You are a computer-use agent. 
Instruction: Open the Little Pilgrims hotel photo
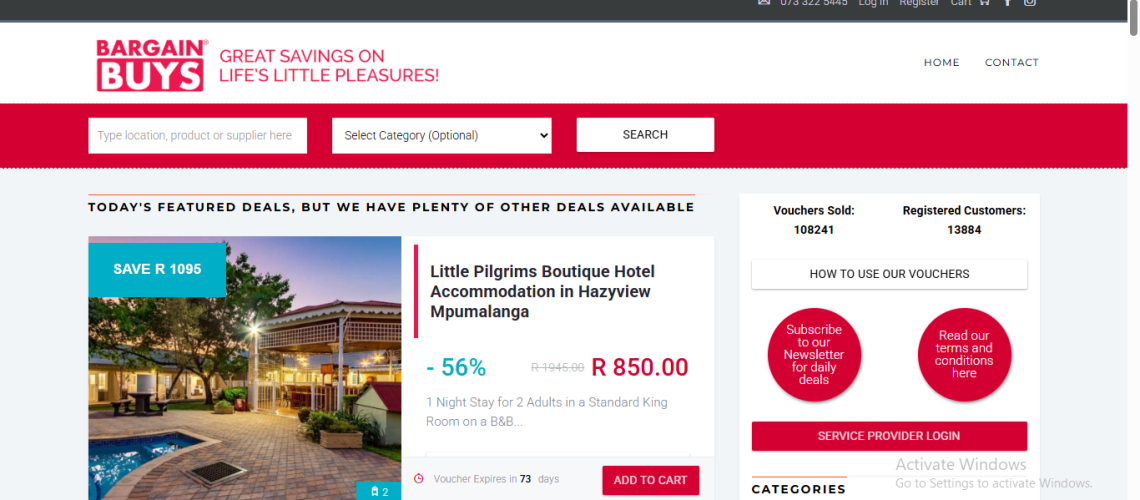pos(245,380)
